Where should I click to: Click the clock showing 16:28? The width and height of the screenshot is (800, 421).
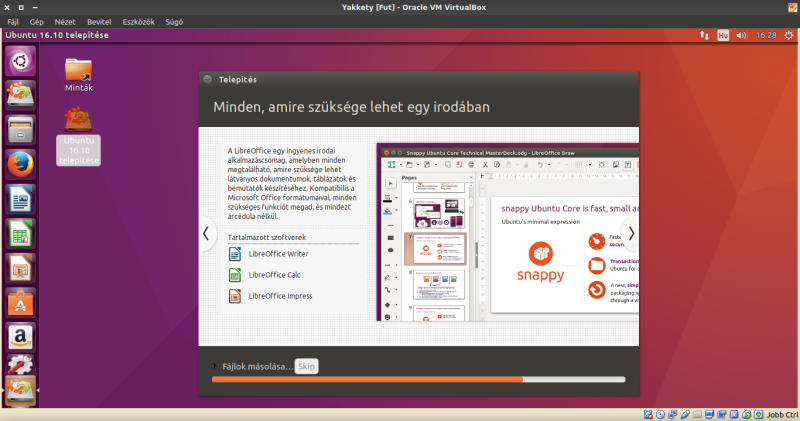(766, 35)
